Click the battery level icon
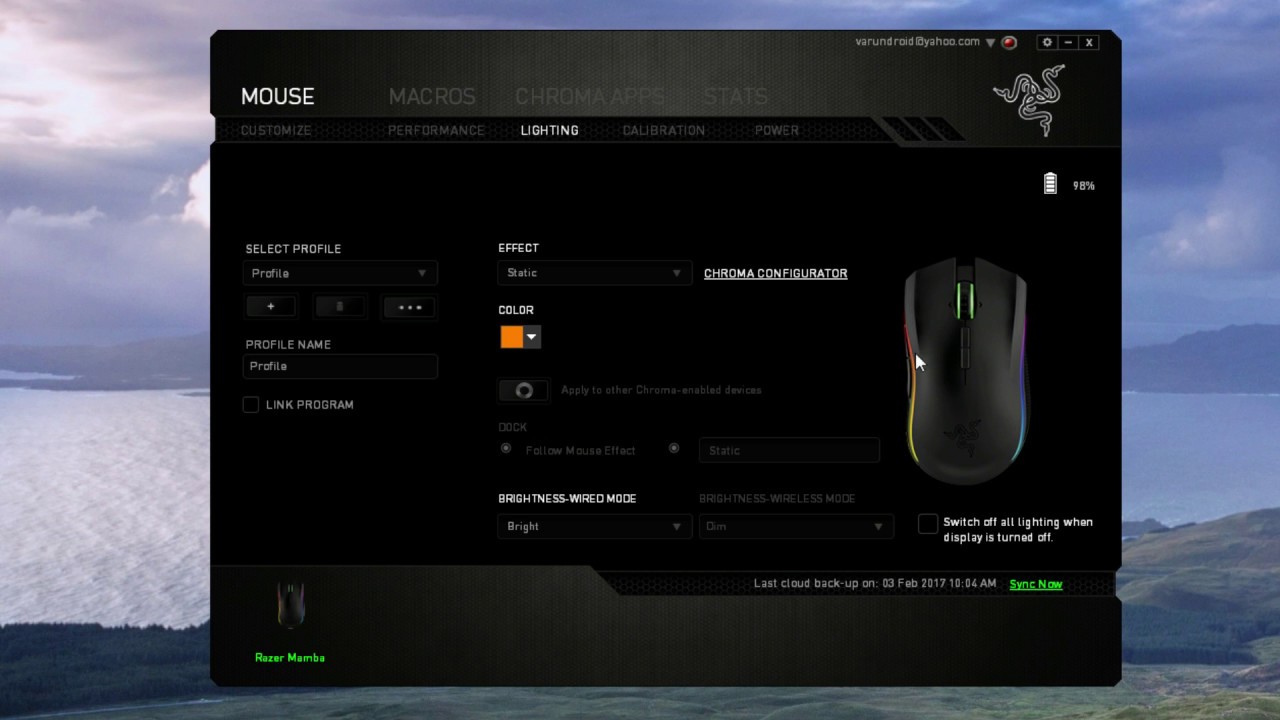The image size is (1280, 720). point(1050,183)
